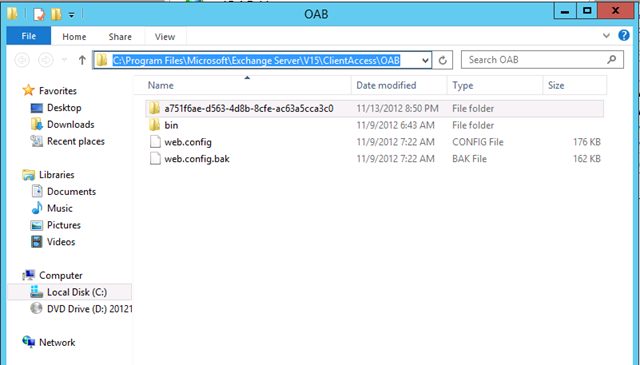Go forward with the Forward arrow
Image resolution: width=640 pixels, height=365 pixels.
pos(46,60)
